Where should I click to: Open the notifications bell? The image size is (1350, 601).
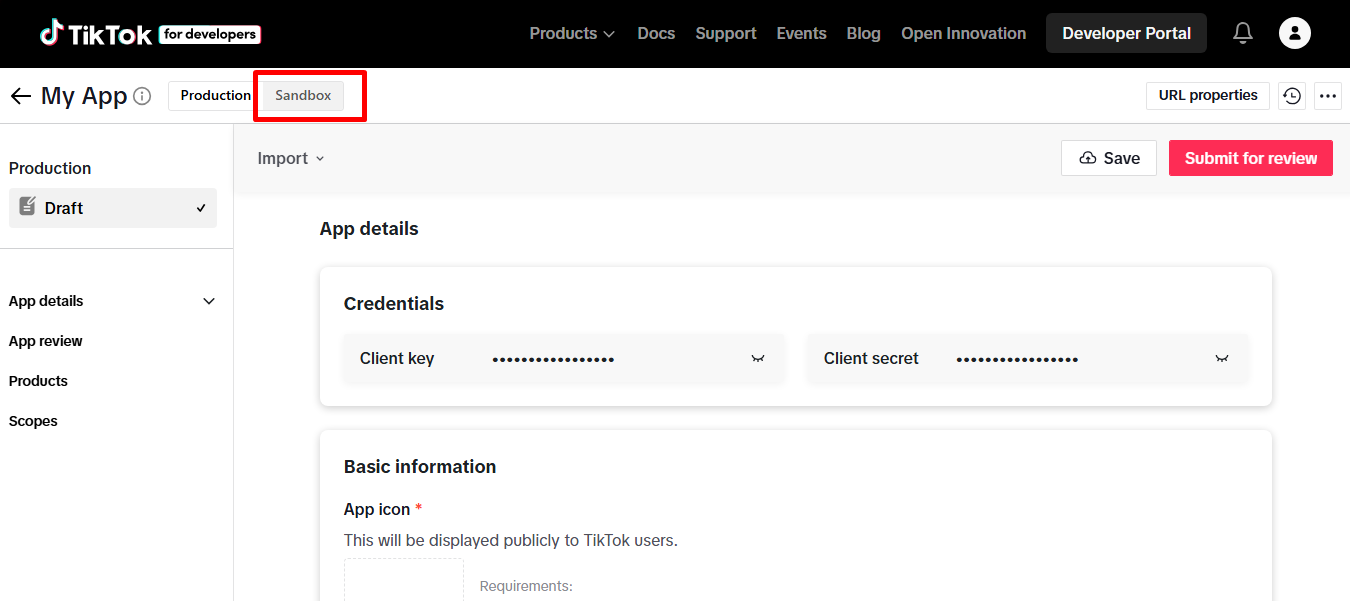[x=1243, y=33]
